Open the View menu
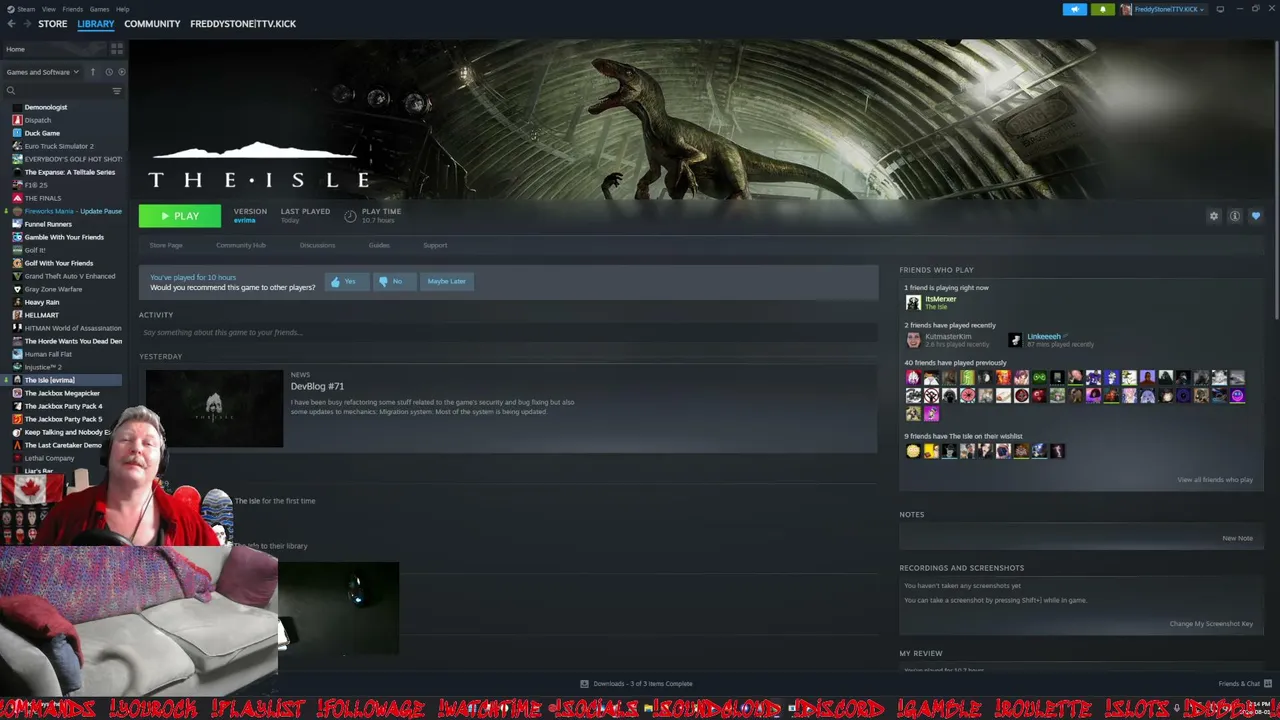Image resolution: width=1280 pixels, height=720 pixels. pos(49,9)
